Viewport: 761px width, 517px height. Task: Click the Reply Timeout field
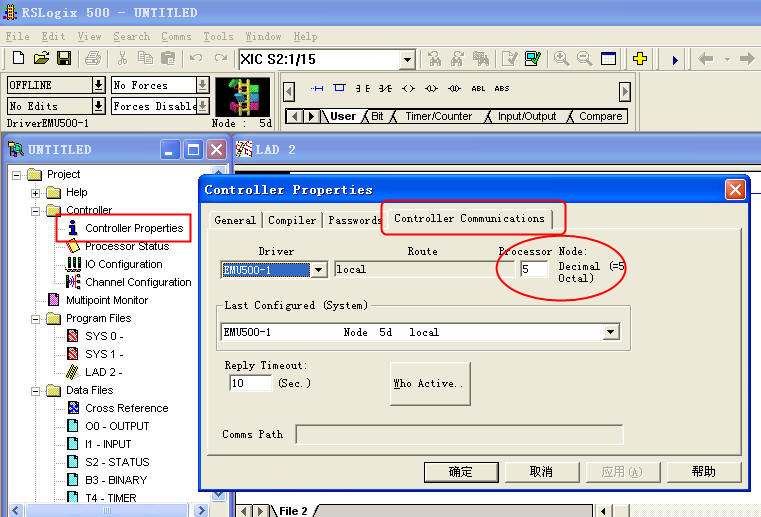click(x=250, y=383)
